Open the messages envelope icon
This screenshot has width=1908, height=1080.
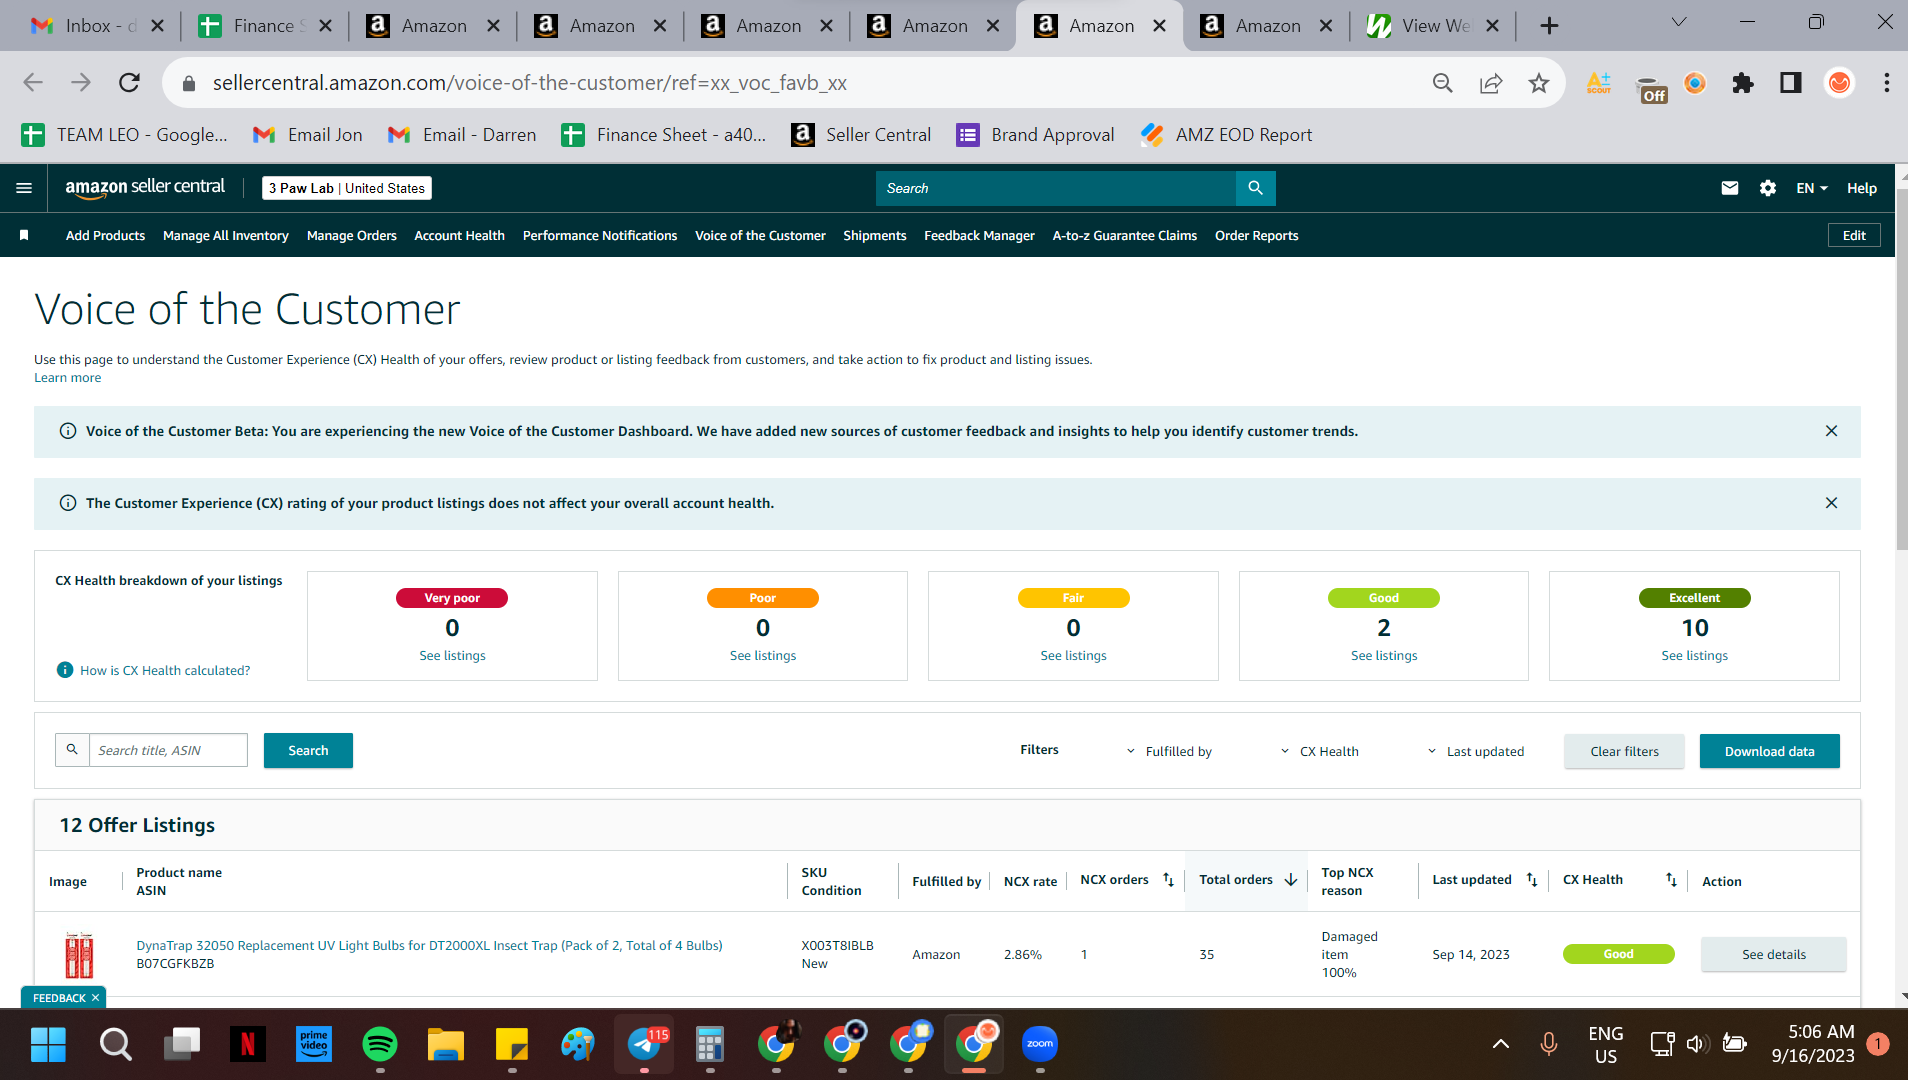click(1729, 188)
